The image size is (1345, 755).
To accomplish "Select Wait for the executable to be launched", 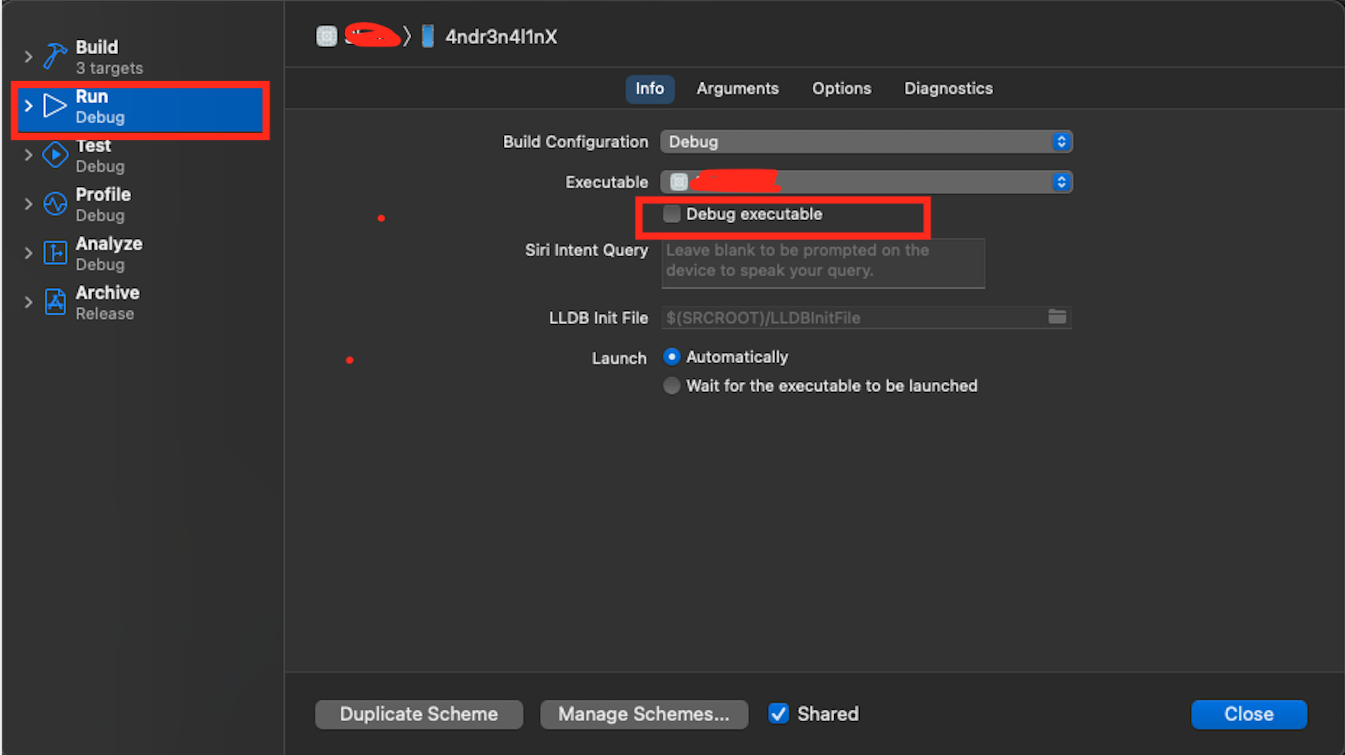I will click(671, 385).
